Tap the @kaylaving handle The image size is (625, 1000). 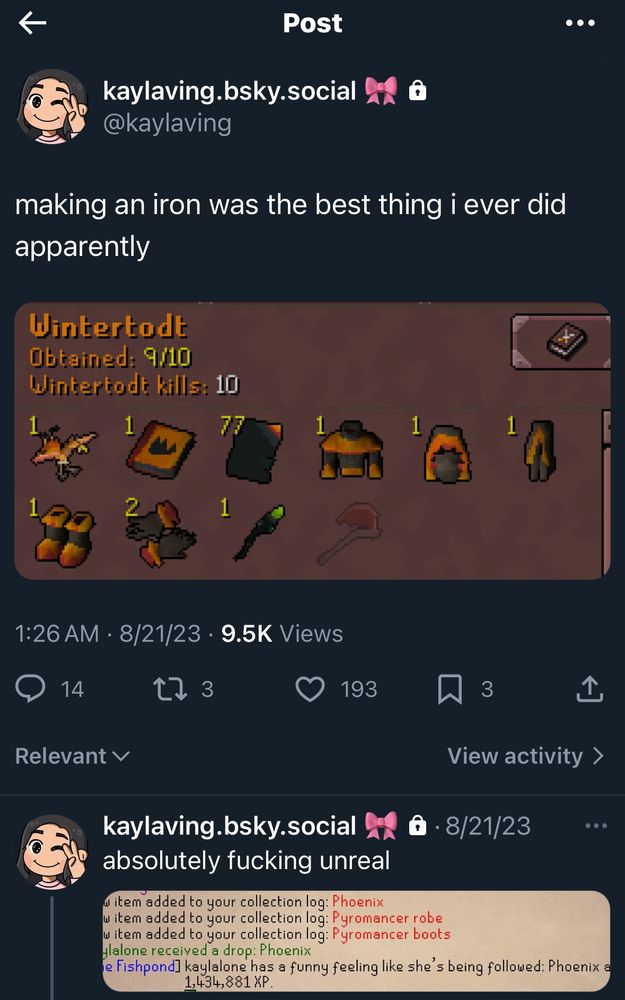tap(167, 122)
